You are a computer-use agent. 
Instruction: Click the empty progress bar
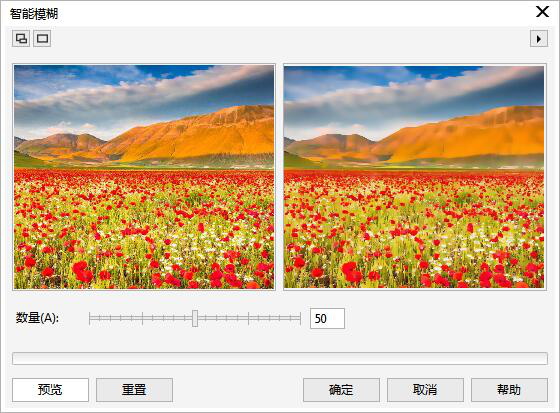click(x=280, y=358)
